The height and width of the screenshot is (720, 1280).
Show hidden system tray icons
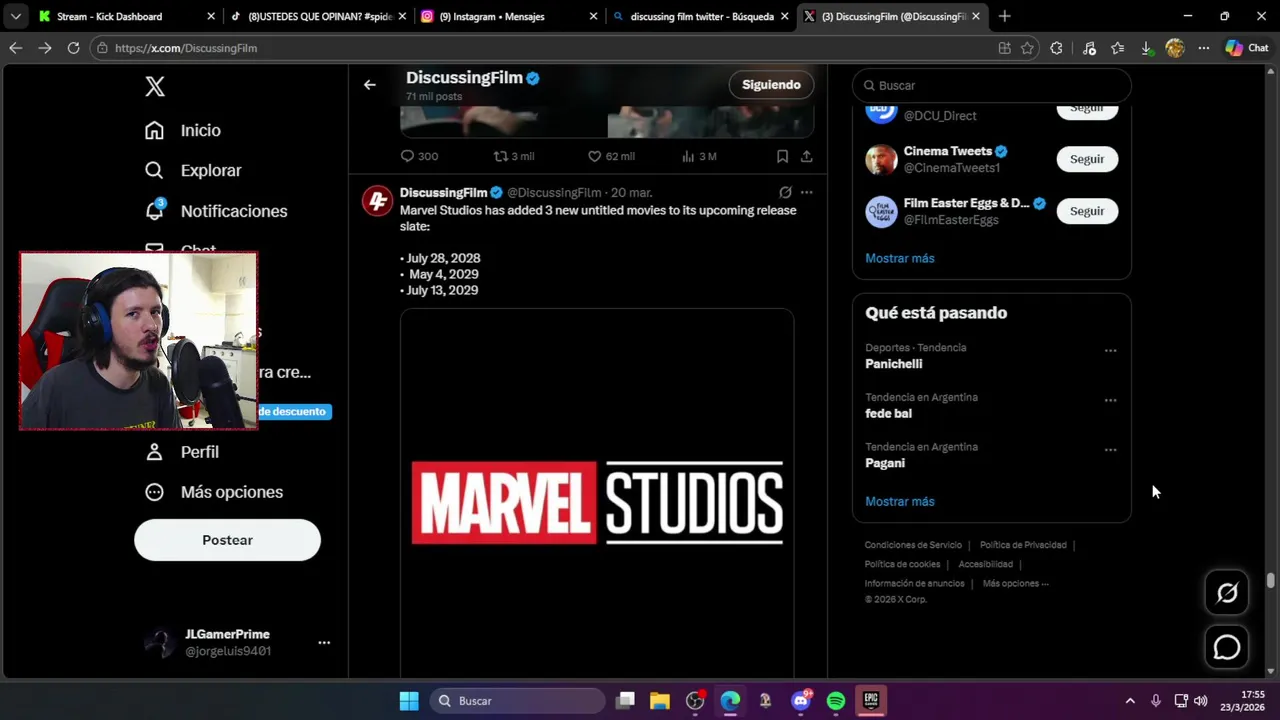1130,701
